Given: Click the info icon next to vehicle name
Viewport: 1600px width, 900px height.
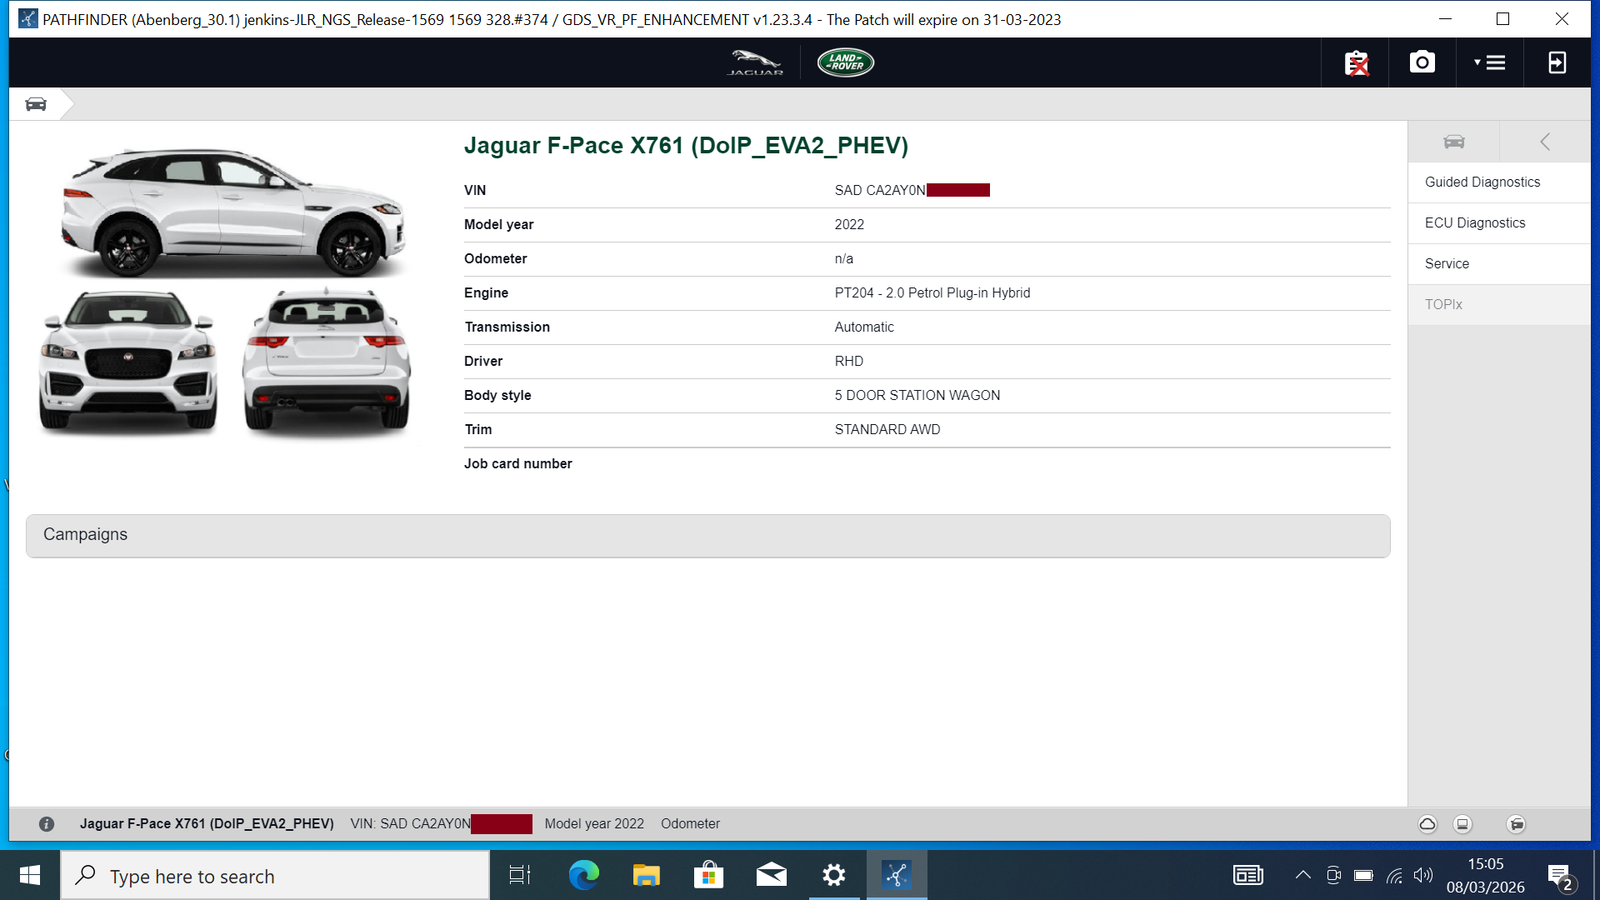Looking at the screenshot, I should tap(46, 823).
